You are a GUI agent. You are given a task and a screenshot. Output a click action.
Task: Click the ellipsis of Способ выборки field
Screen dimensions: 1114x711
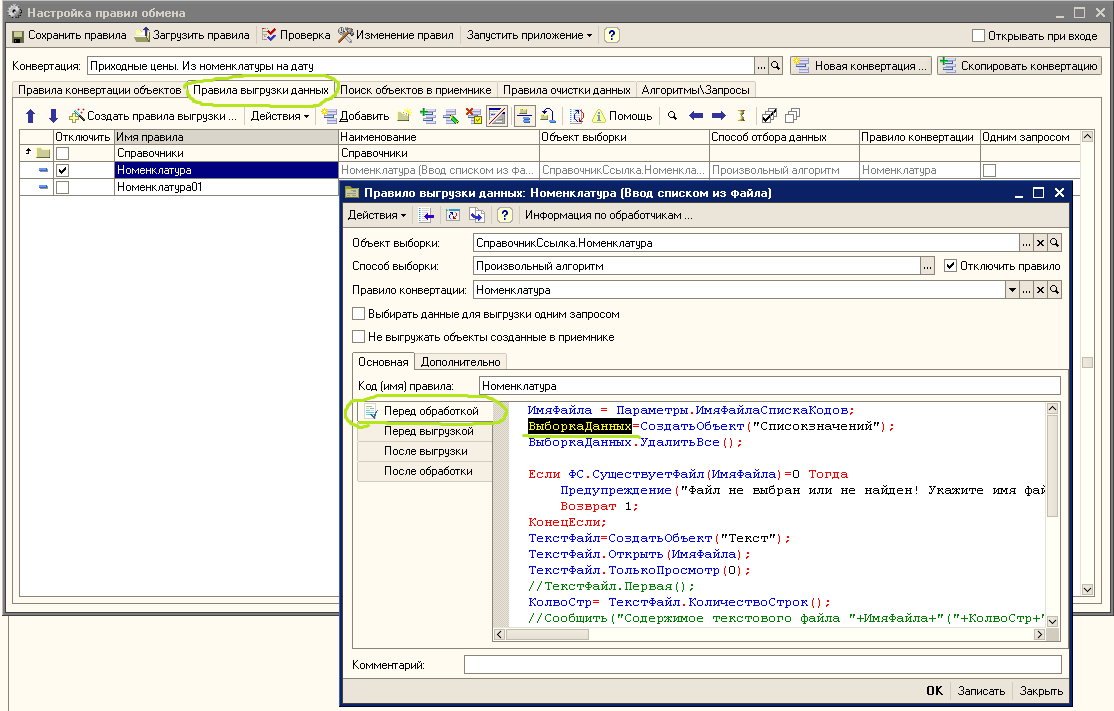(x=927, y=266)
